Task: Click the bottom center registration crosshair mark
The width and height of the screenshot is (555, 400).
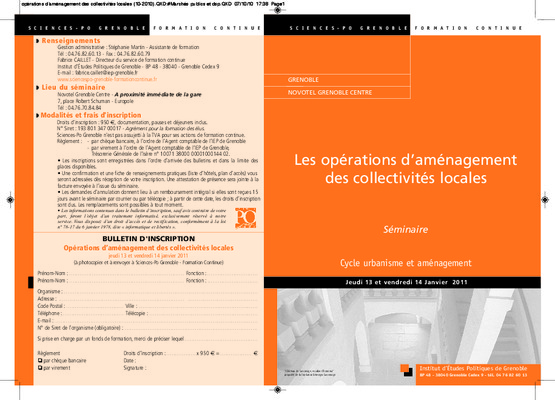Action: point(278,390)
